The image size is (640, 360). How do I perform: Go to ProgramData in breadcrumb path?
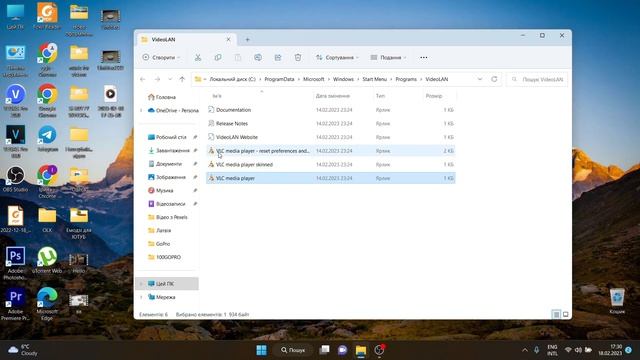[x=279, y=79]
